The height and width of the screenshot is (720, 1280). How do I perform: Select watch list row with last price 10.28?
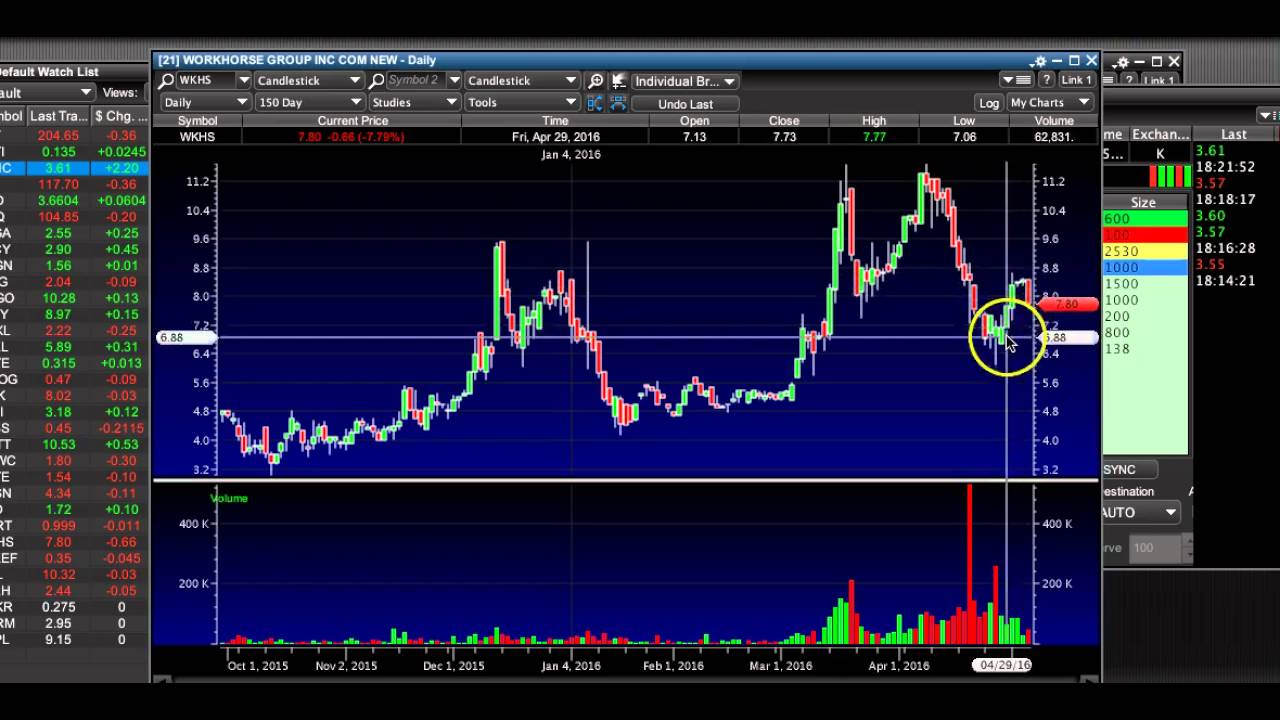(x=74, y=298)
